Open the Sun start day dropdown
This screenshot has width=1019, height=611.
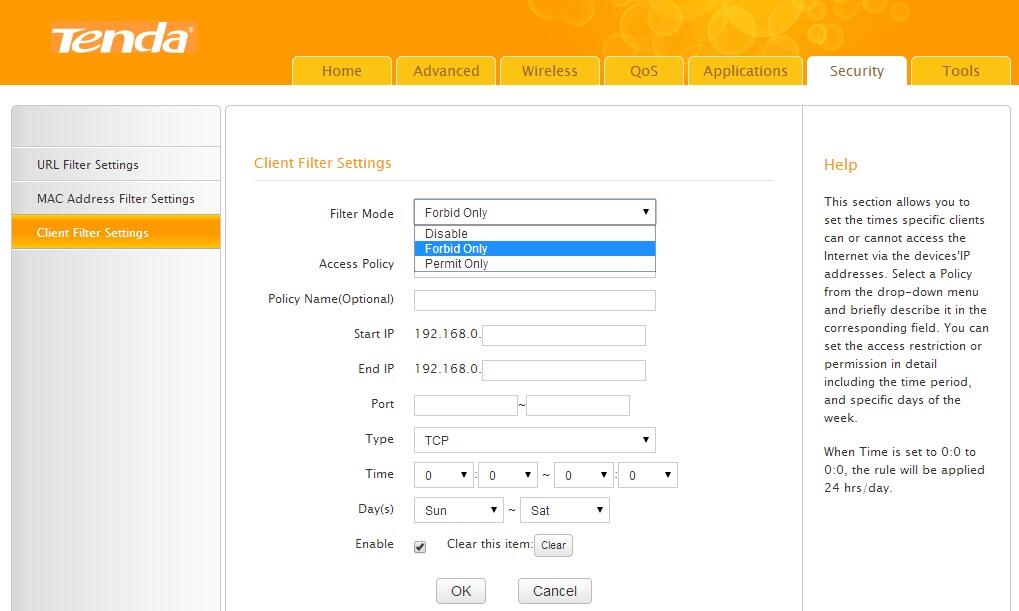[459, 510]
